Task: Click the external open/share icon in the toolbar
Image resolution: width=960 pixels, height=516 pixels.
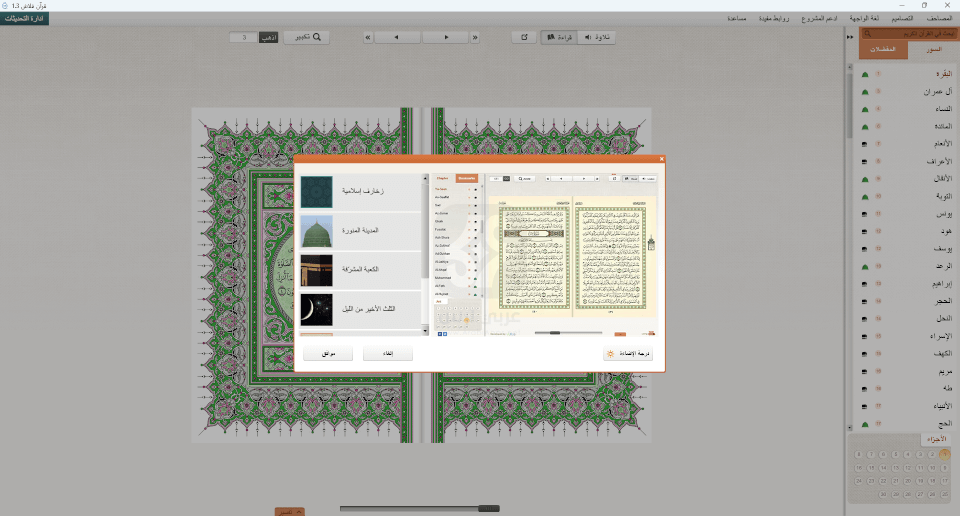Action: pos(524,37)
